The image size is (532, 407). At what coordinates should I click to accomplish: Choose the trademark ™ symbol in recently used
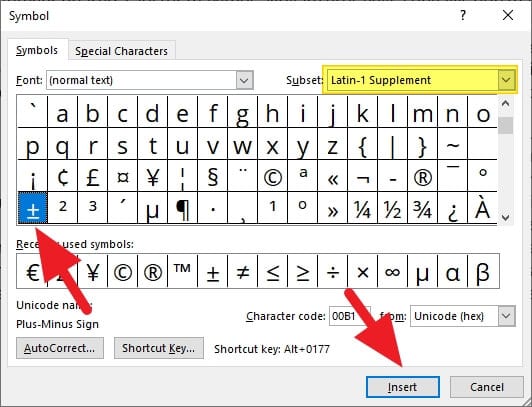click(x=183, y=271)
